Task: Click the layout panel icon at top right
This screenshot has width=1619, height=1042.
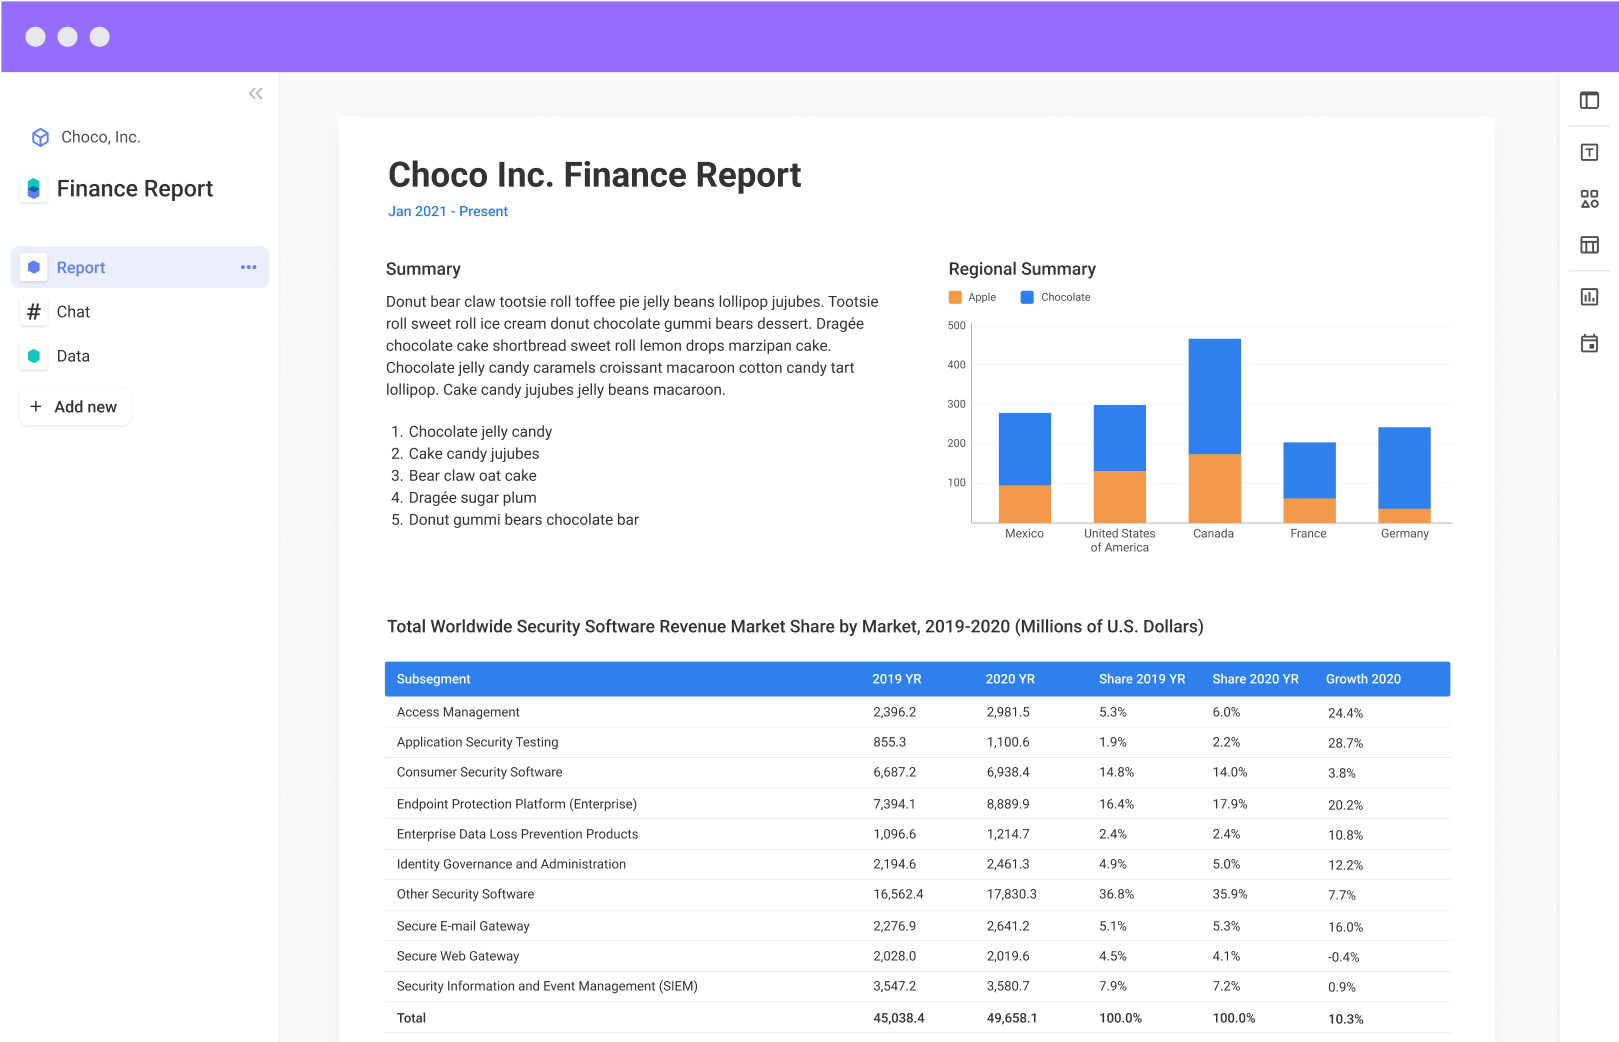Action: click(1589, 100)
